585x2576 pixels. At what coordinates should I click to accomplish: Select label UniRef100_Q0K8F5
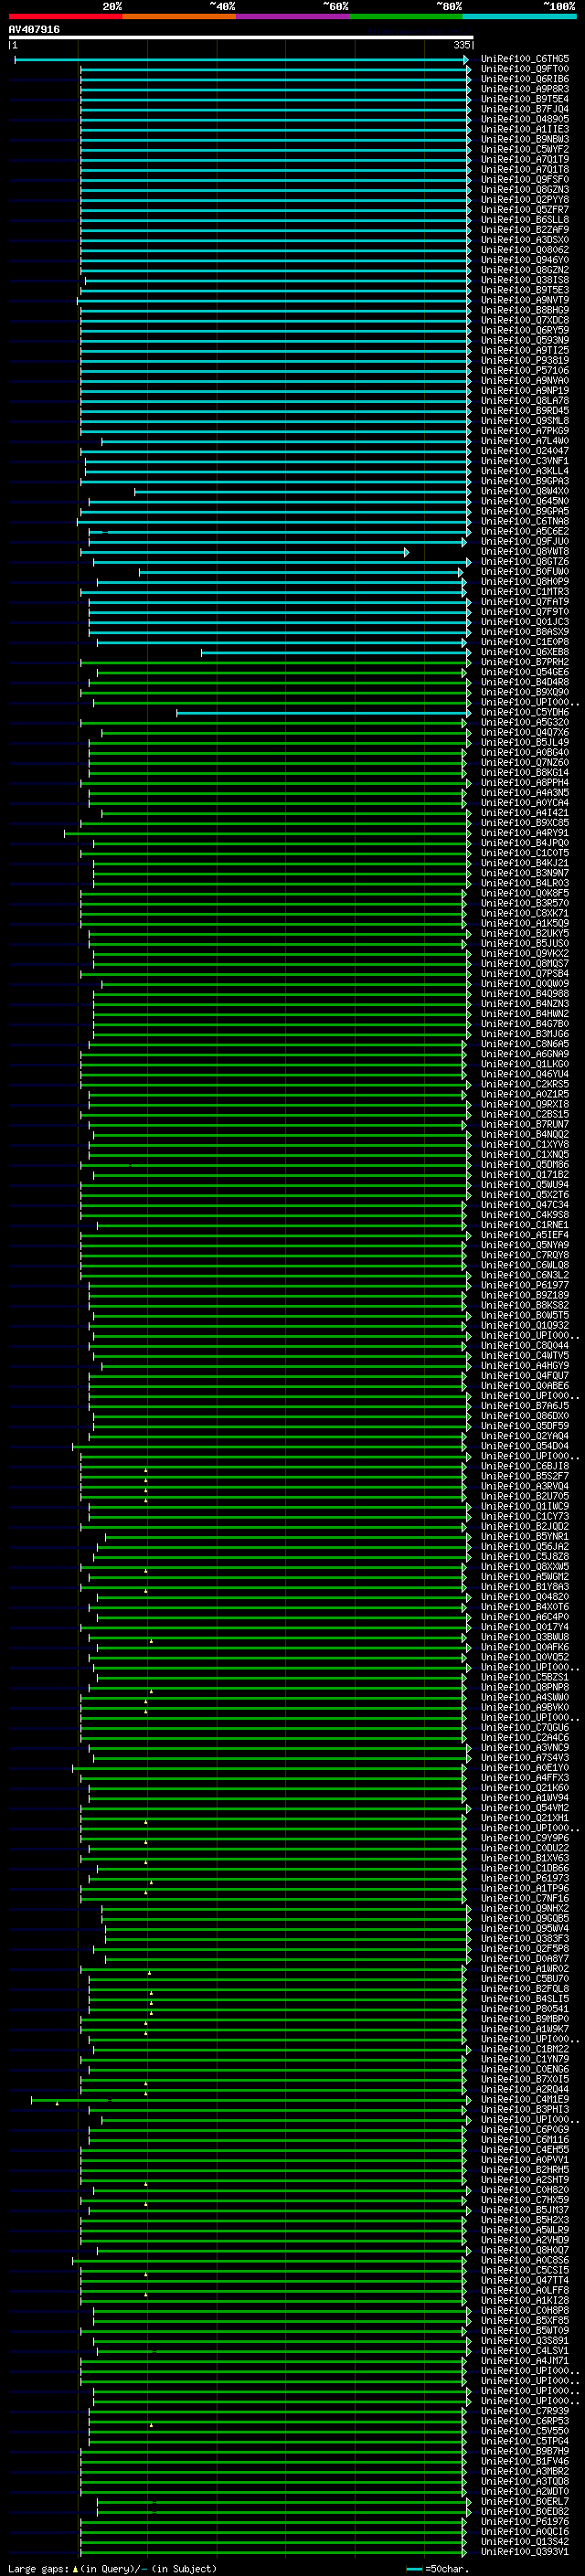525,894
